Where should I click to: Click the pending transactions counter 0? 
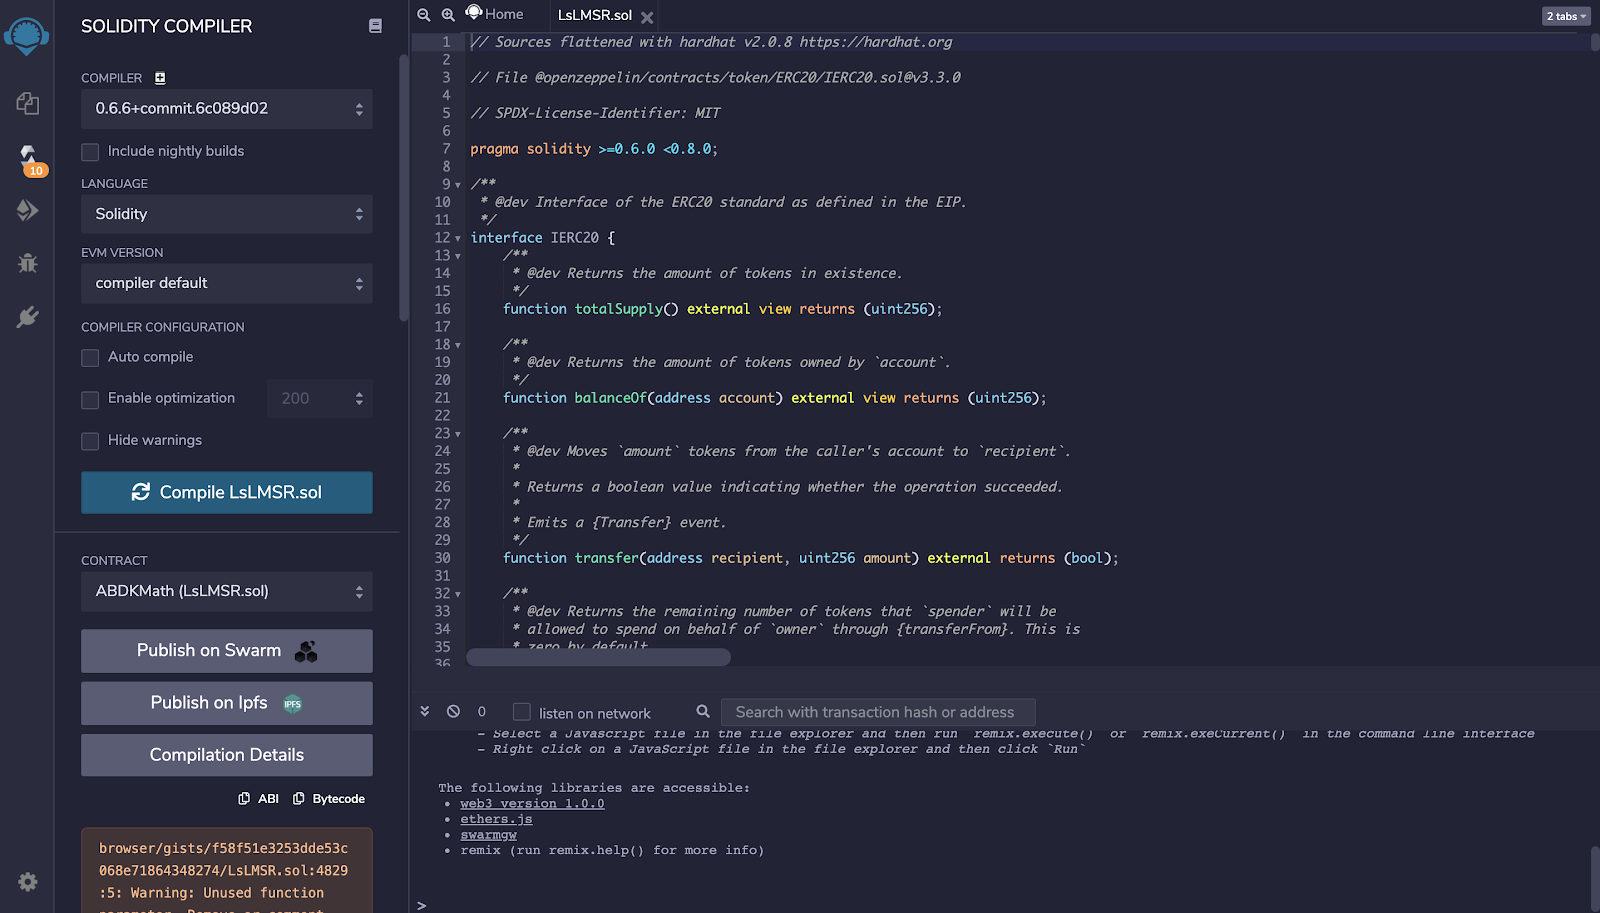[482, 712]
